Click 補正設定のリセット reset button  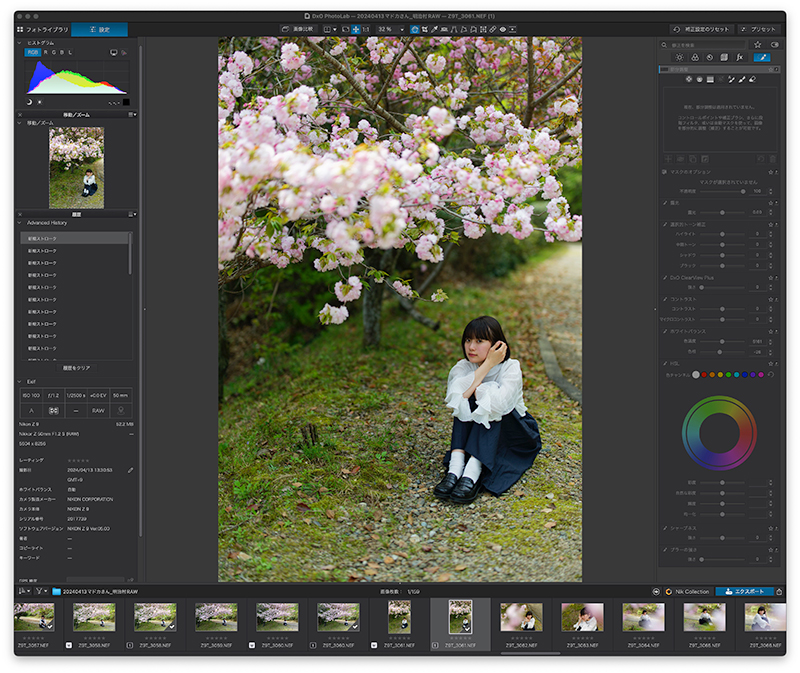point(702,30)
